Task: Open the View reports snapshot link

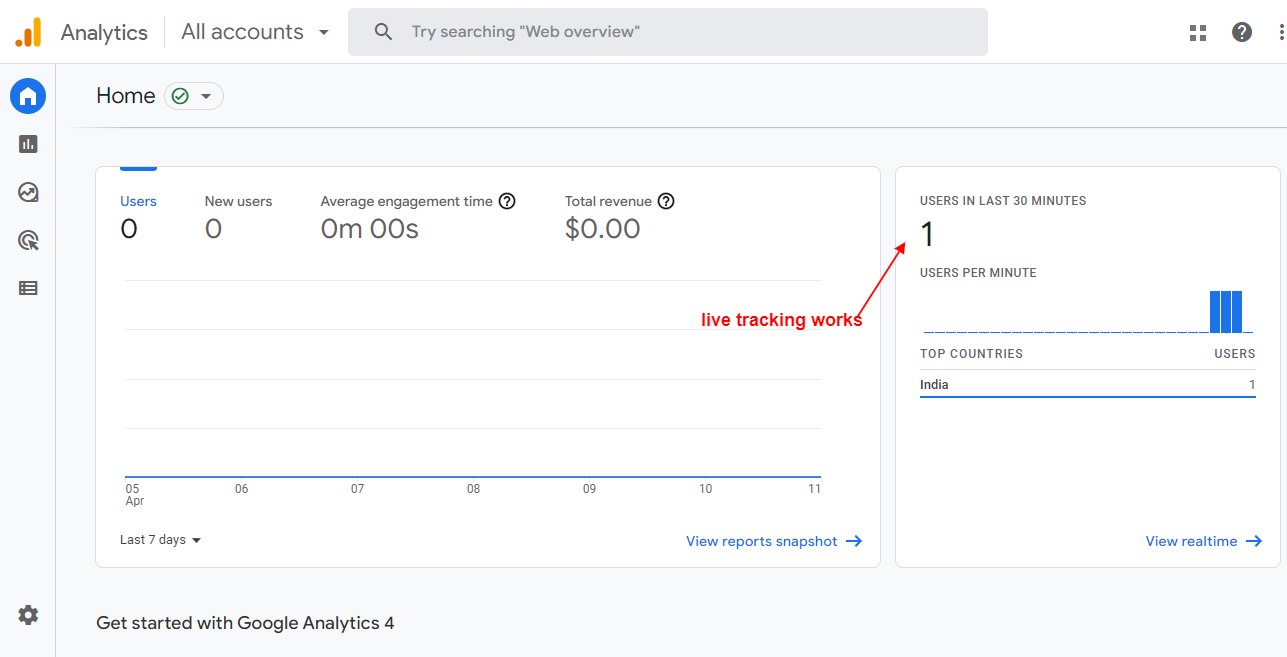Action: click(774, 541)
